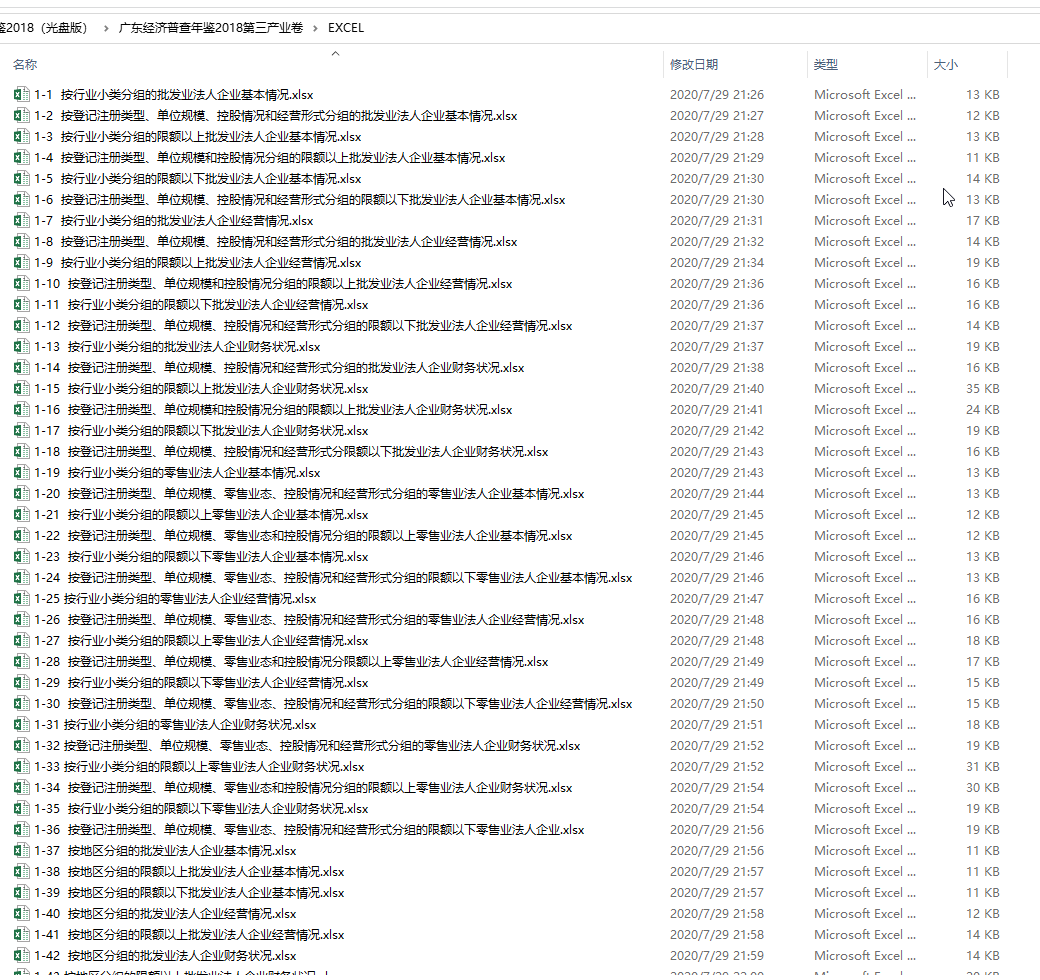Expand the chevron before 广东经济普查年鉴2018第三产业卷
This screenshot has width=1040, height=980.
pyautogui.click(x=105, y=28)
